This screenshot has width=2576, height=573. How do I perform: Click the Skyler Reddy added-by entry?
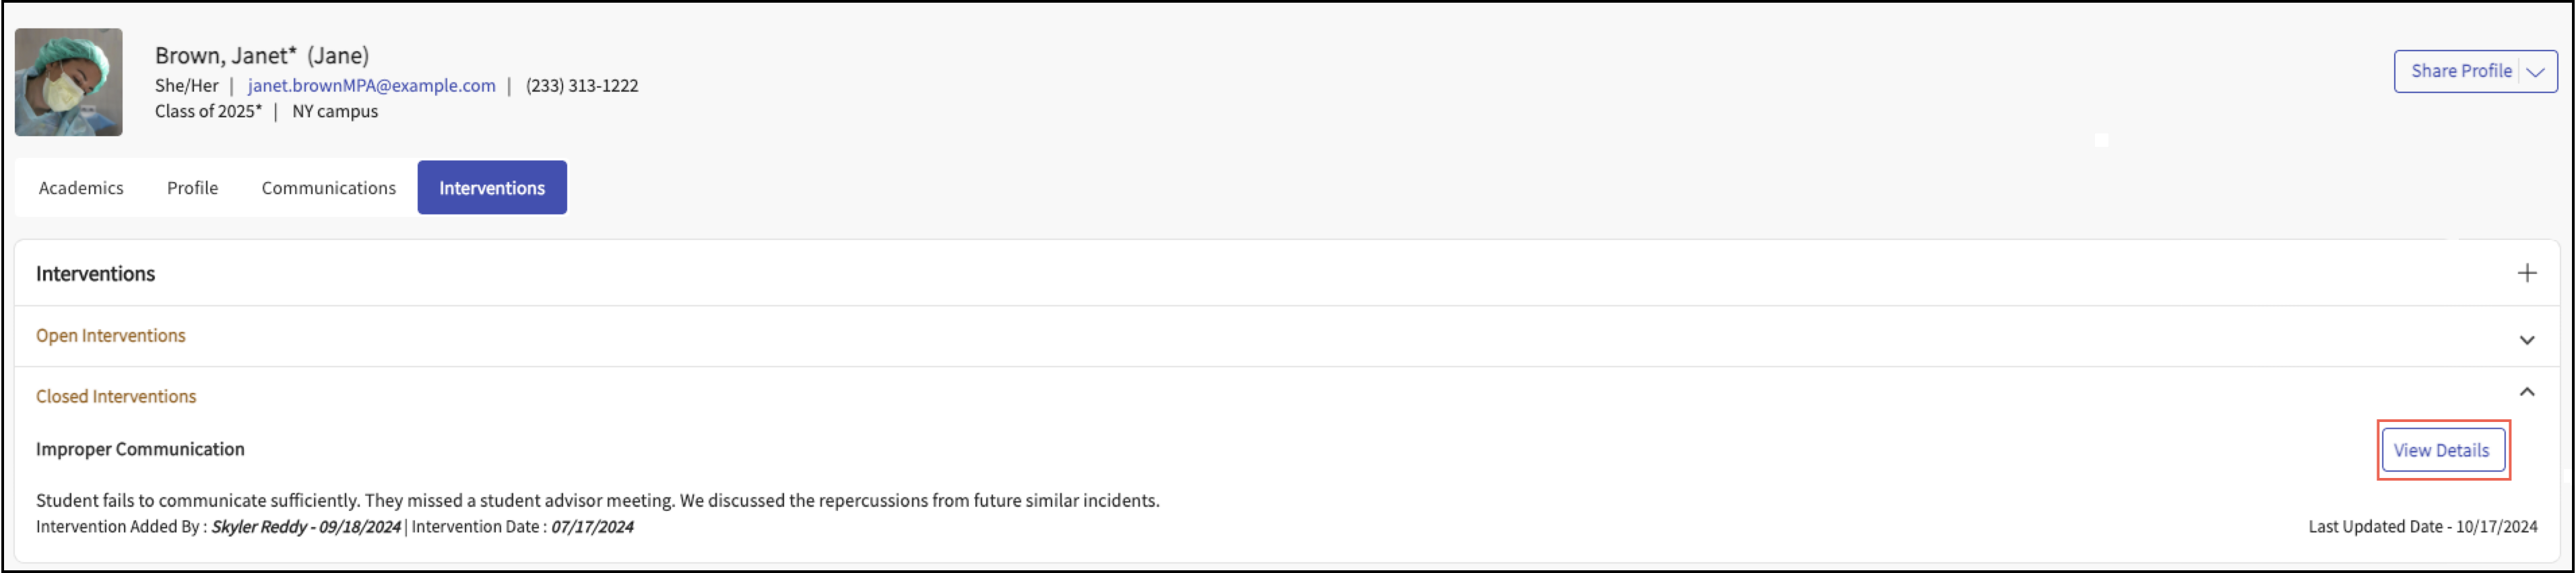pyautogui.click(x=305, y=527)
